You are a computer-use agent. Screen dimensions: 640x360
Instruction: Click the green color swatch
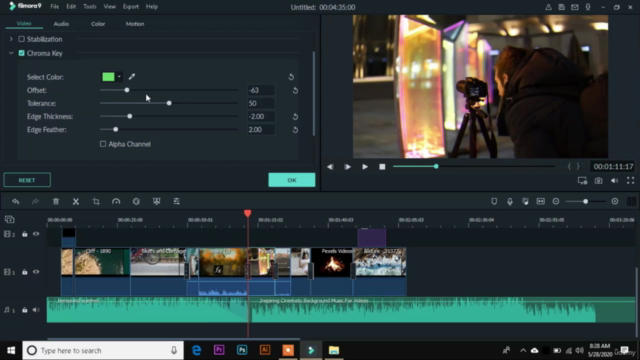[x=108, y=77]
